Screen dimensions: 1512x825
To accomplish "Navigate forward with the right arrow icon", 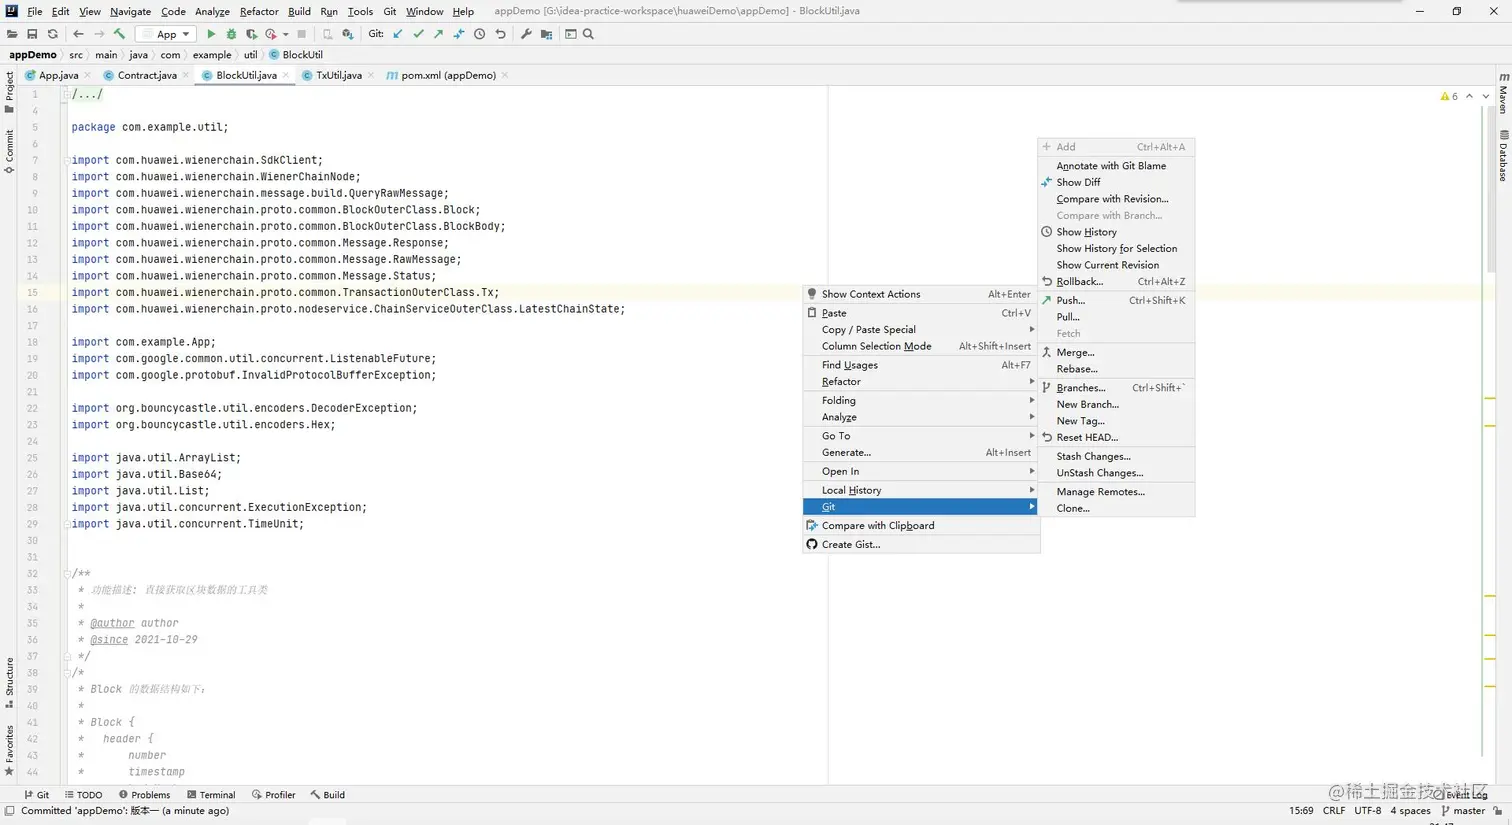I will tap(99, 34).
